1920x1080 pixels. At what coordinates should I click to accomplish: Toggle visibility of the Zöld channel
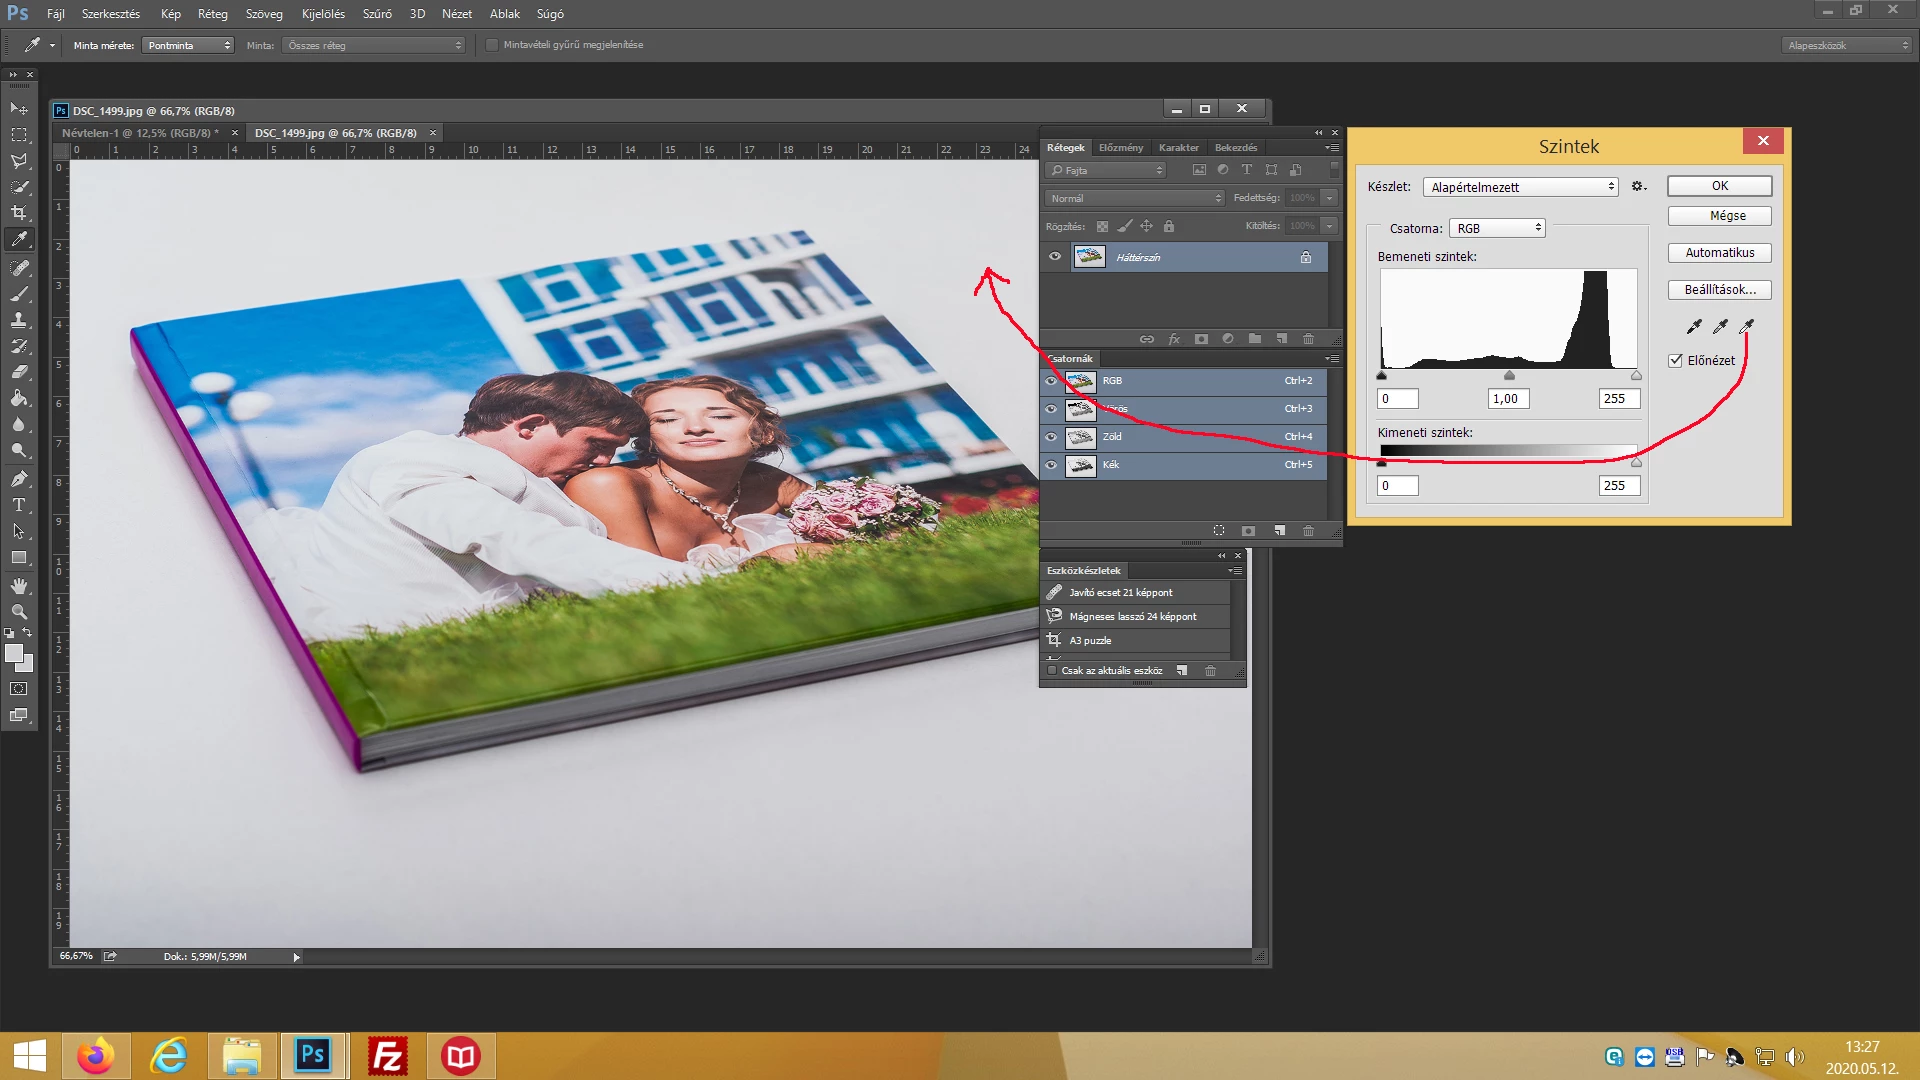click(1051, 437)
